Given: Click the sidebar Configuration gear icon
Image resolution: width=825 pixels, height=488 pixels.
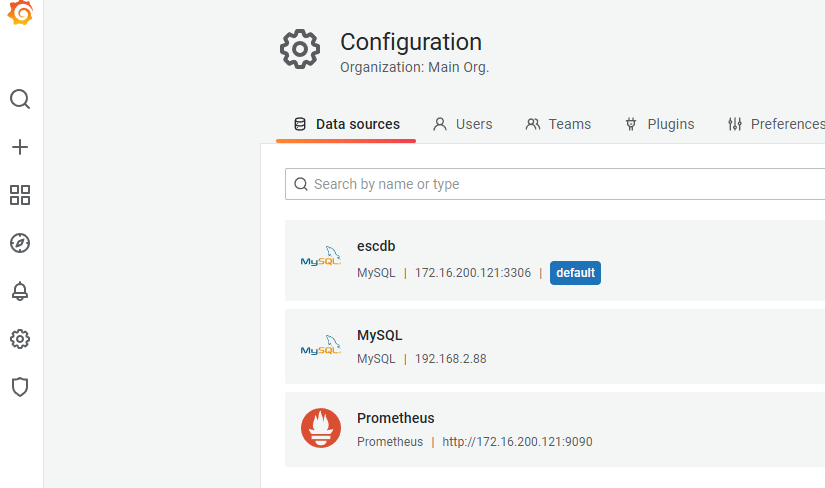Looking at the screenshot, I should 20,339.
